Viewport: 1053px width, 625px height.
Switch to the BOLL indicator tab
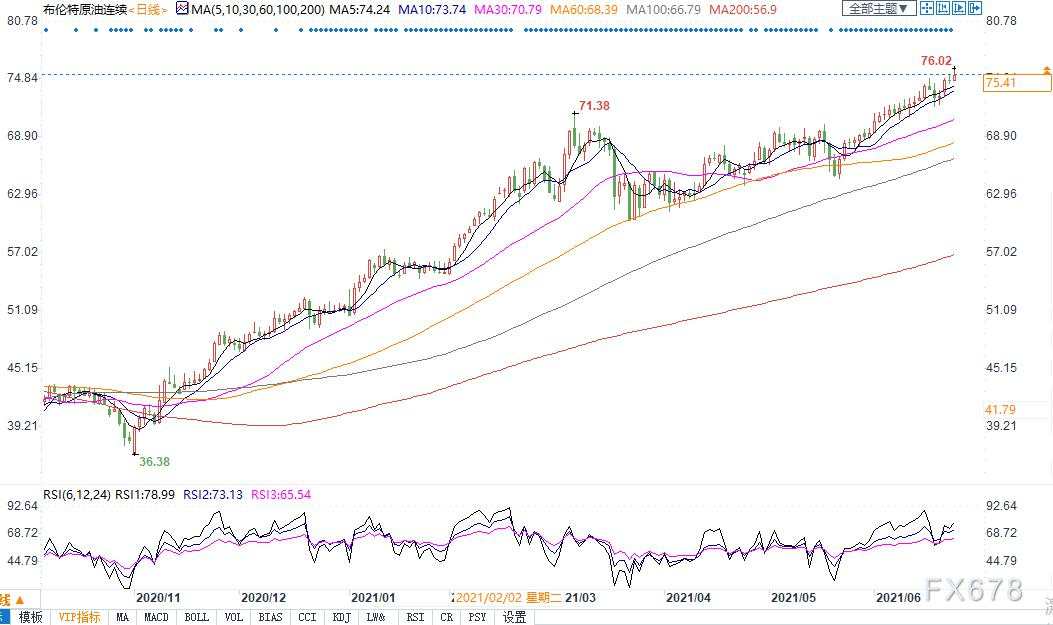[196, 617]
